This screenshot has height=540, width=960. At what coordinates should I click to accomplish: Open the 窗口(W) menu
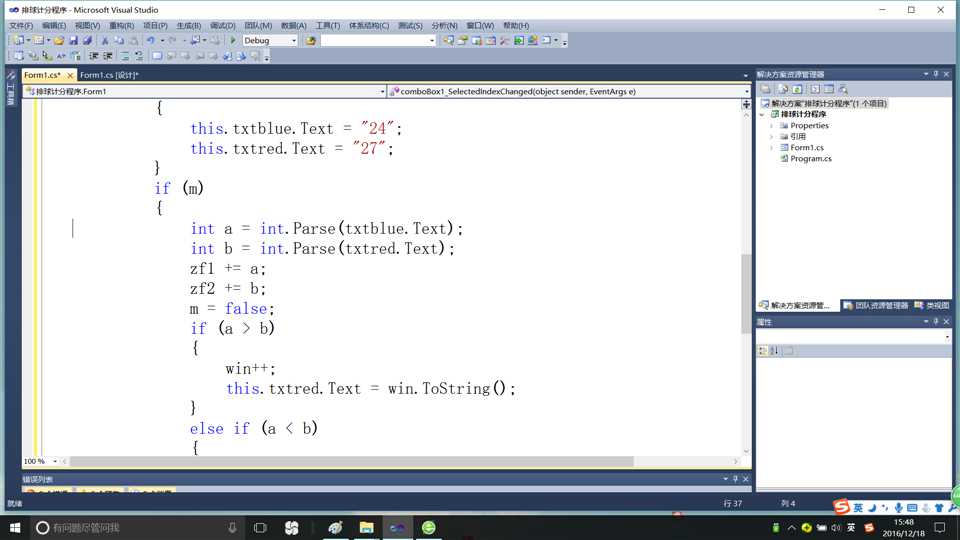tap(480, 26)
